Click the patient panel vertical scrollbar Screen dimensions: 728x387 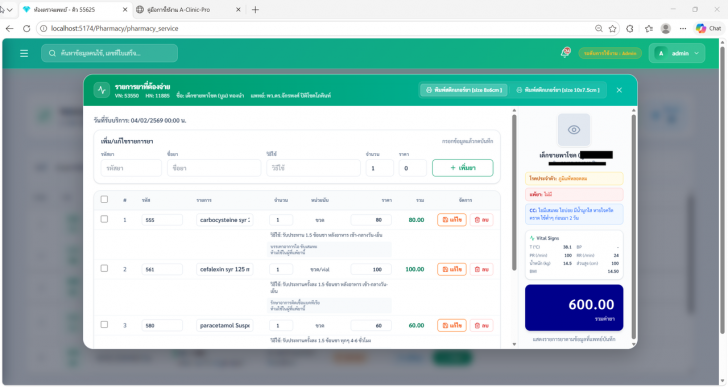633,226
